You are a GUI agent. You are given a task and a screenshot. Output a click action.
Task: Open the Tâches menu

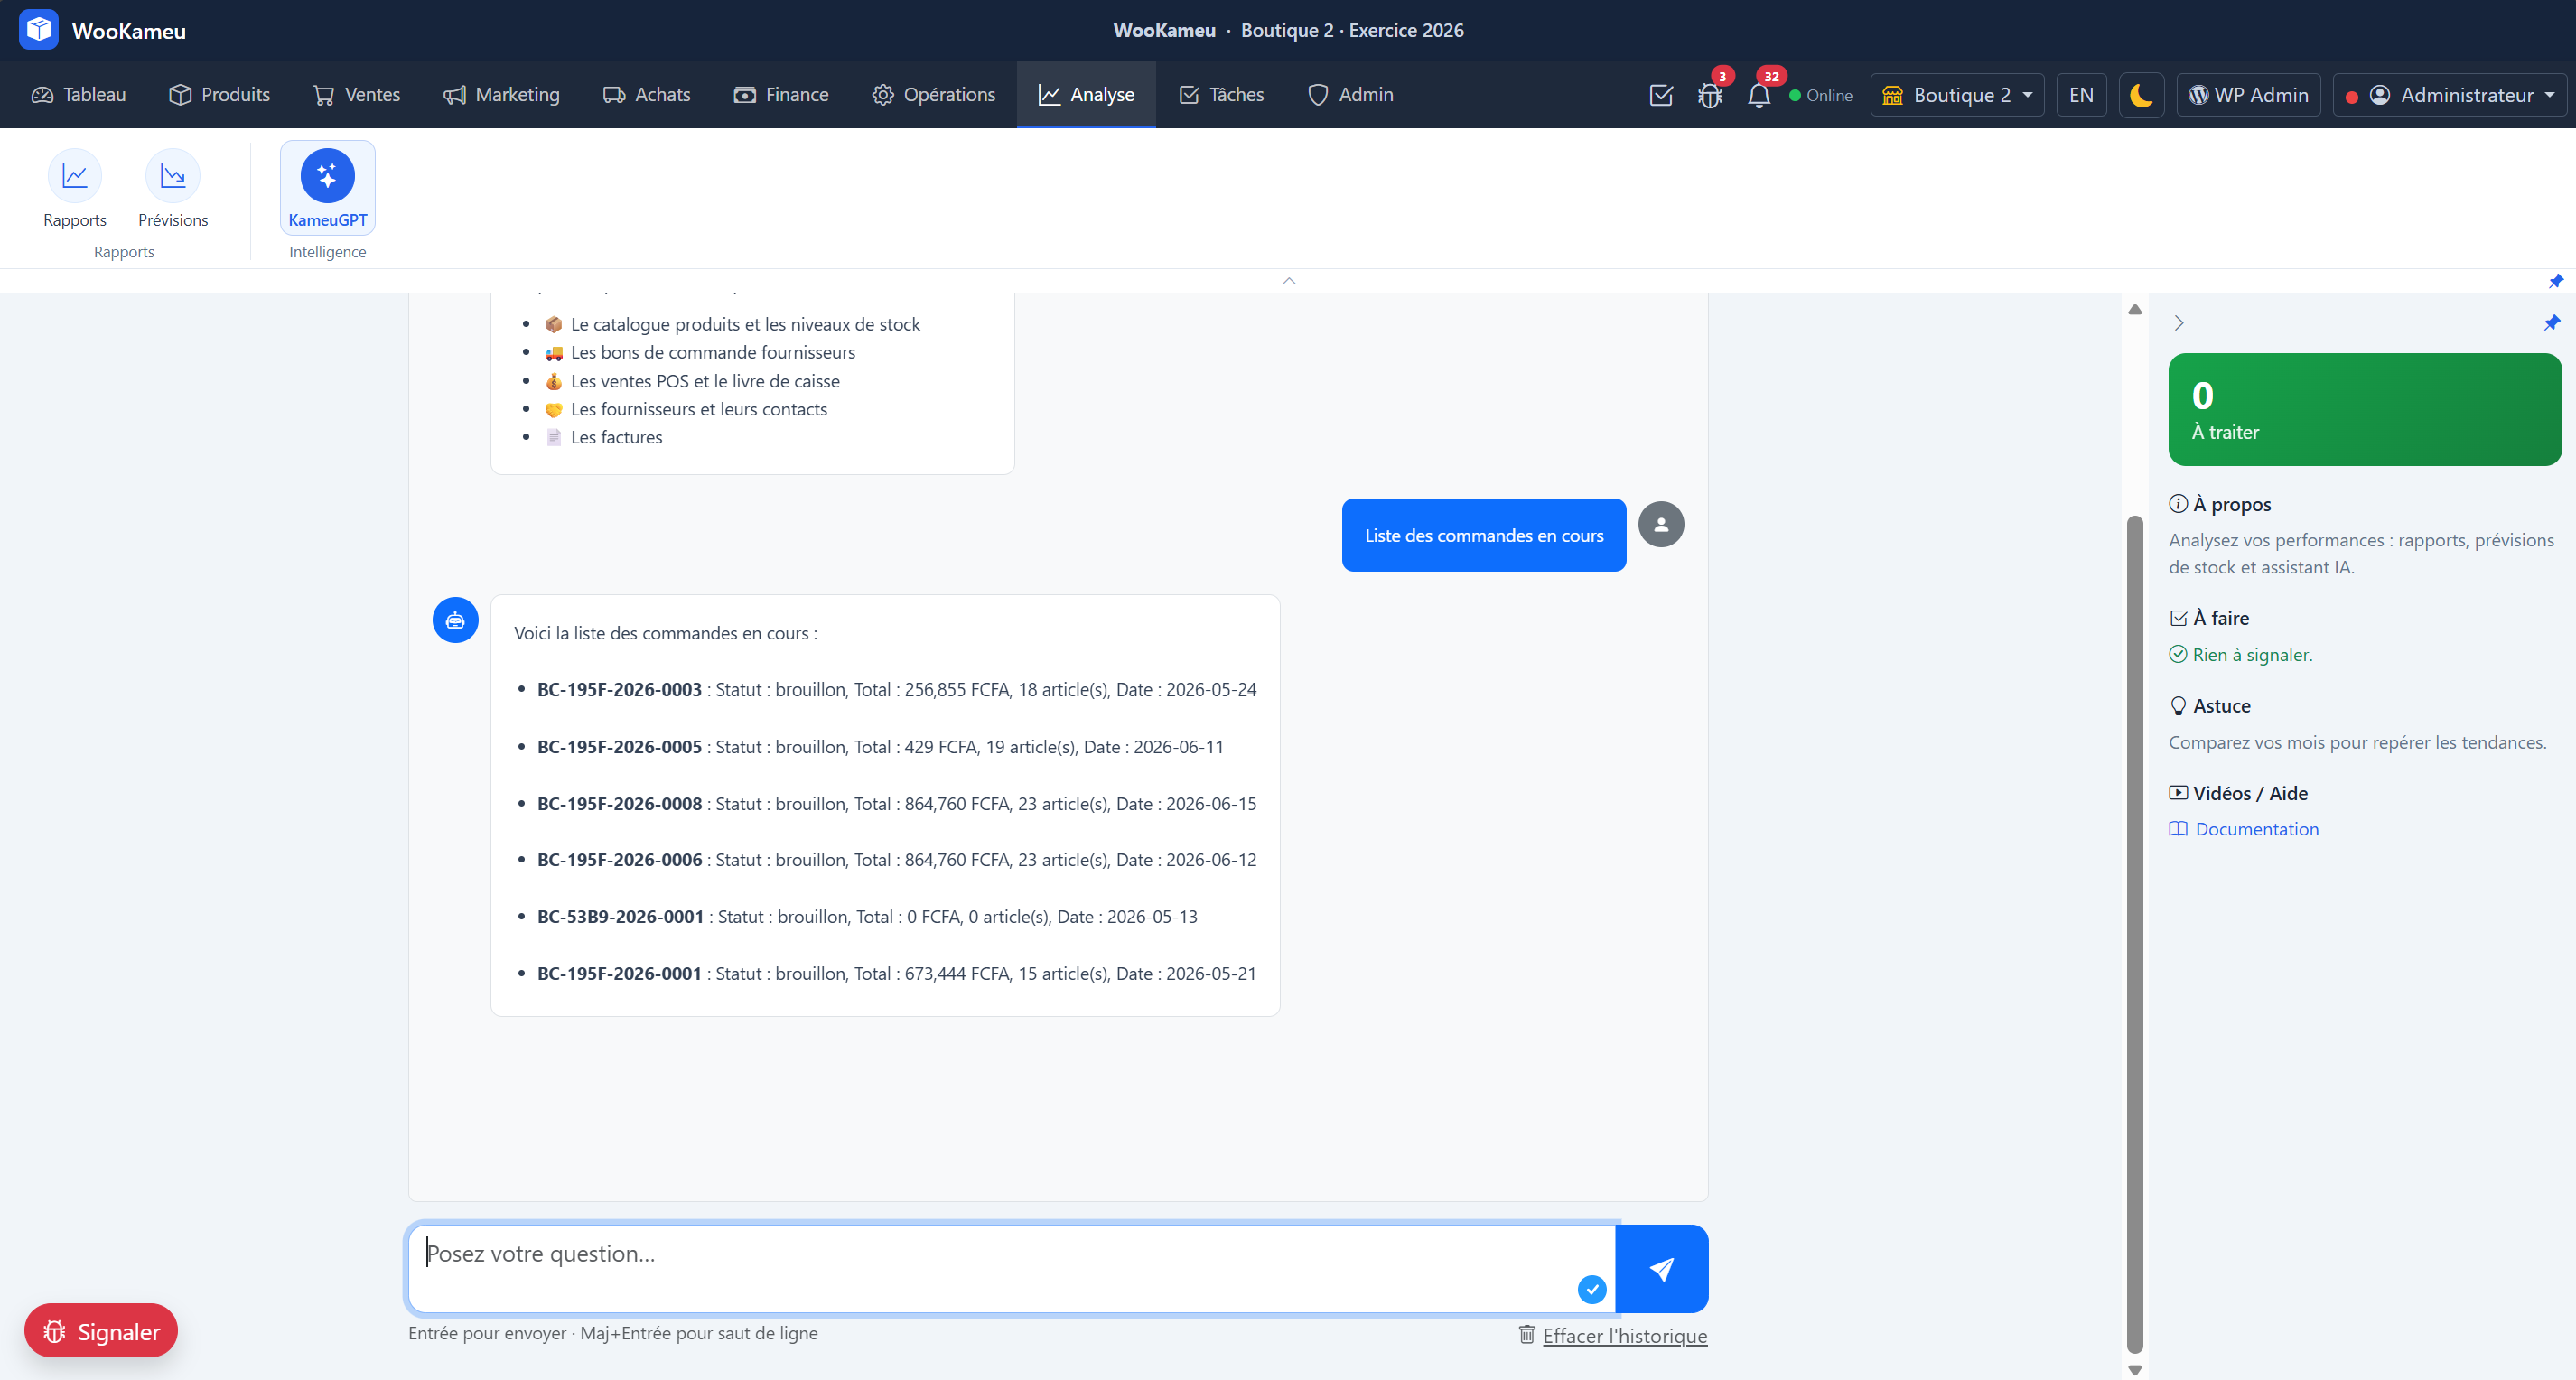point(1222,95)
